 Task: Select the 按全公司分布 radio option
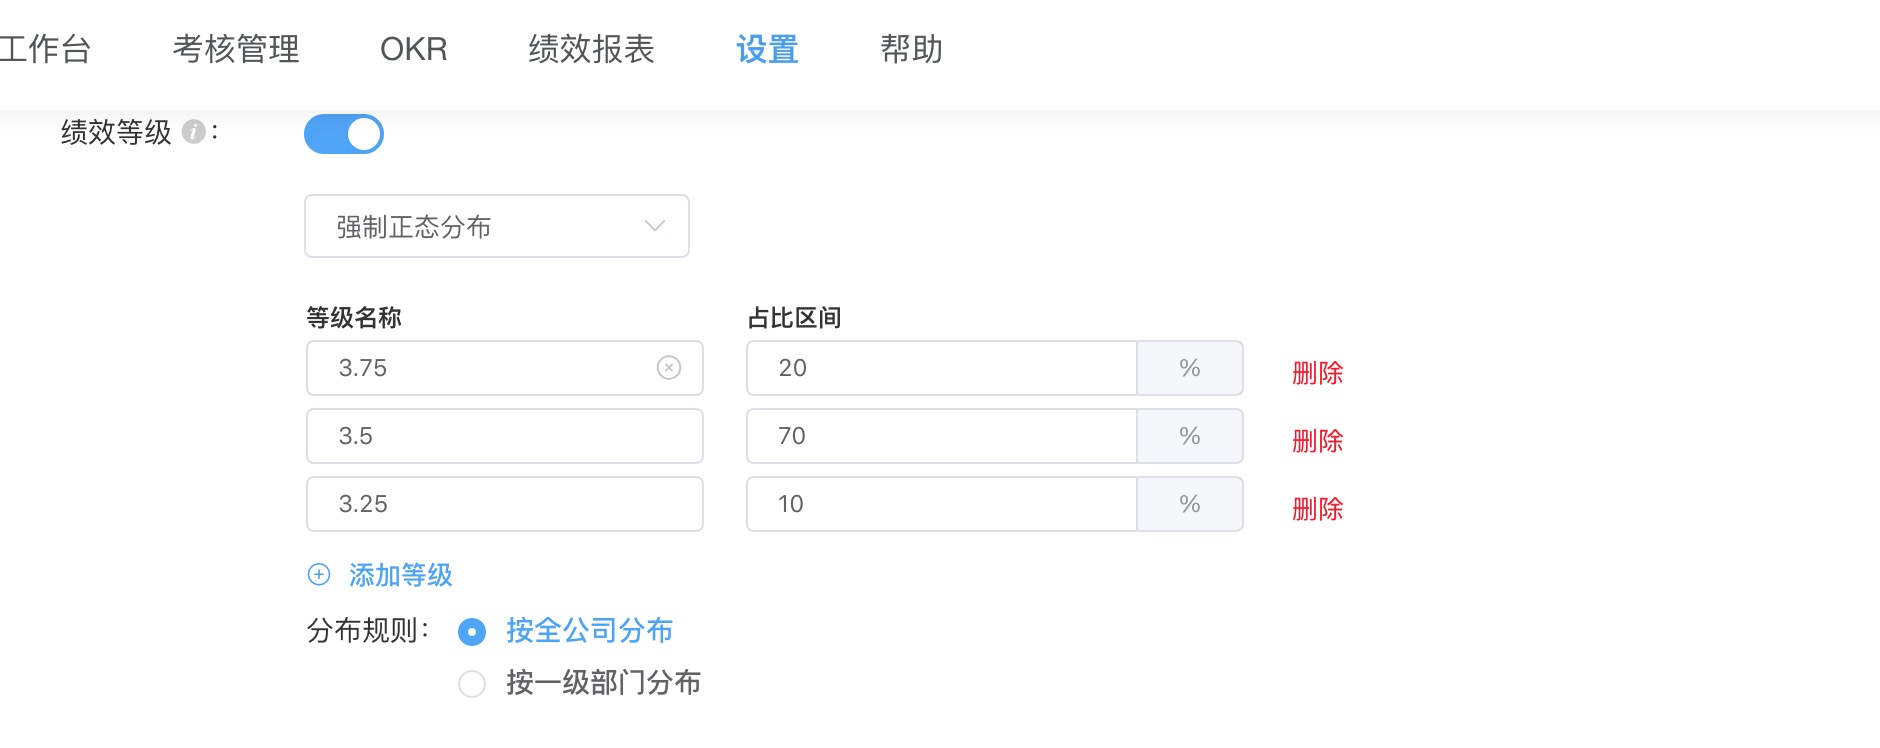(471, 632)
